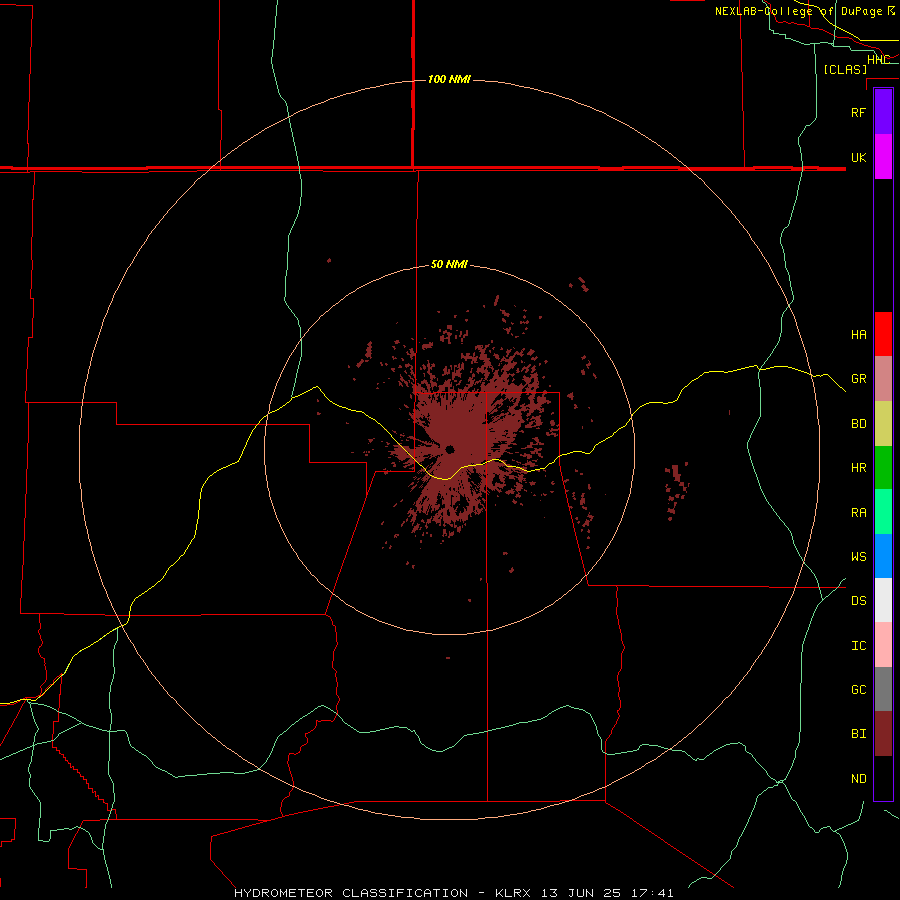The image size is (900, 900).
Task: Click the HA legend label
Action: [858, 335]
